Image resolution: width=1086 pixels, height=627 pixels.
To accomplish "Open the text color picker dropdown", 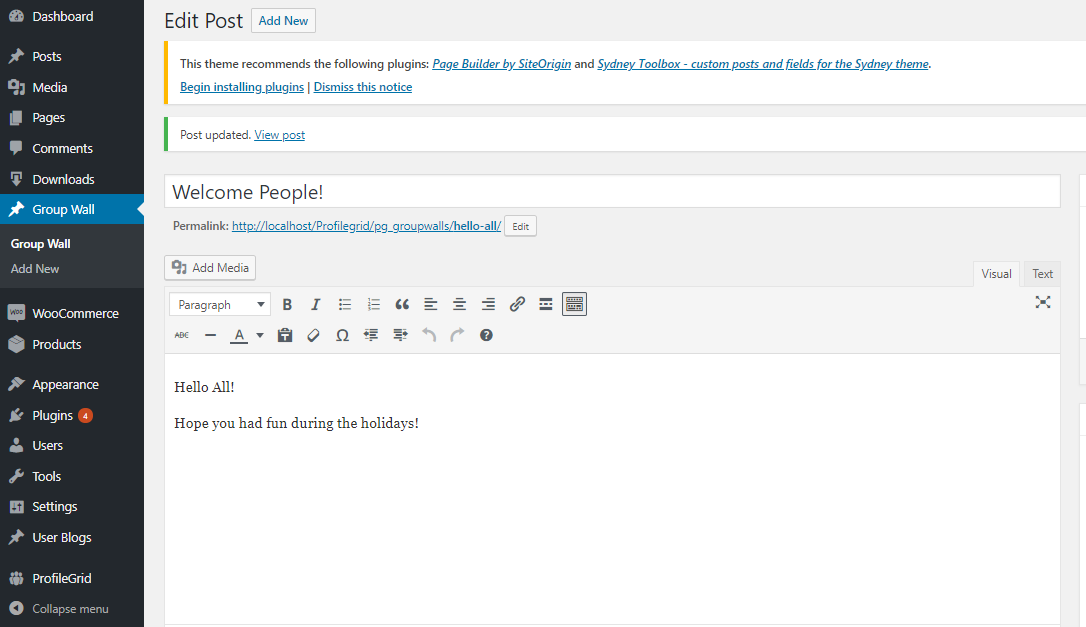I will pyautogui.click(x=259, y=335).
